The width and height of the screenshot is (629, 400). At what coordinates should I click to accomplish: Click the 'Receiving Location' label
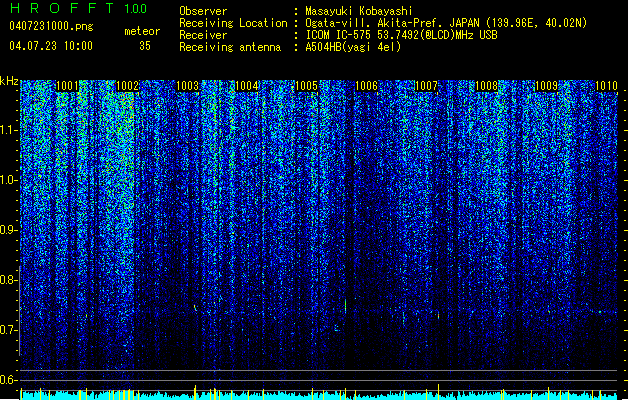pyautogui.click(x=233, y=23)
